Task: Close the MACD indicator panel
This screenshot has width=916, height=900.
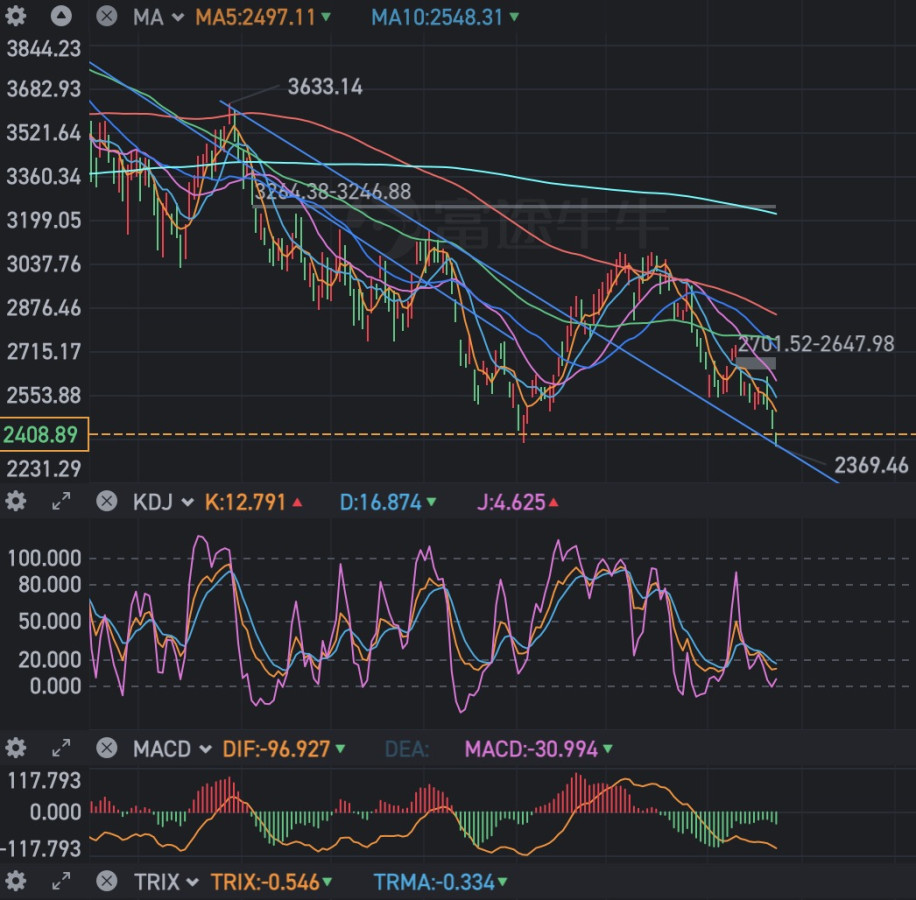Action: pos(107,748)
